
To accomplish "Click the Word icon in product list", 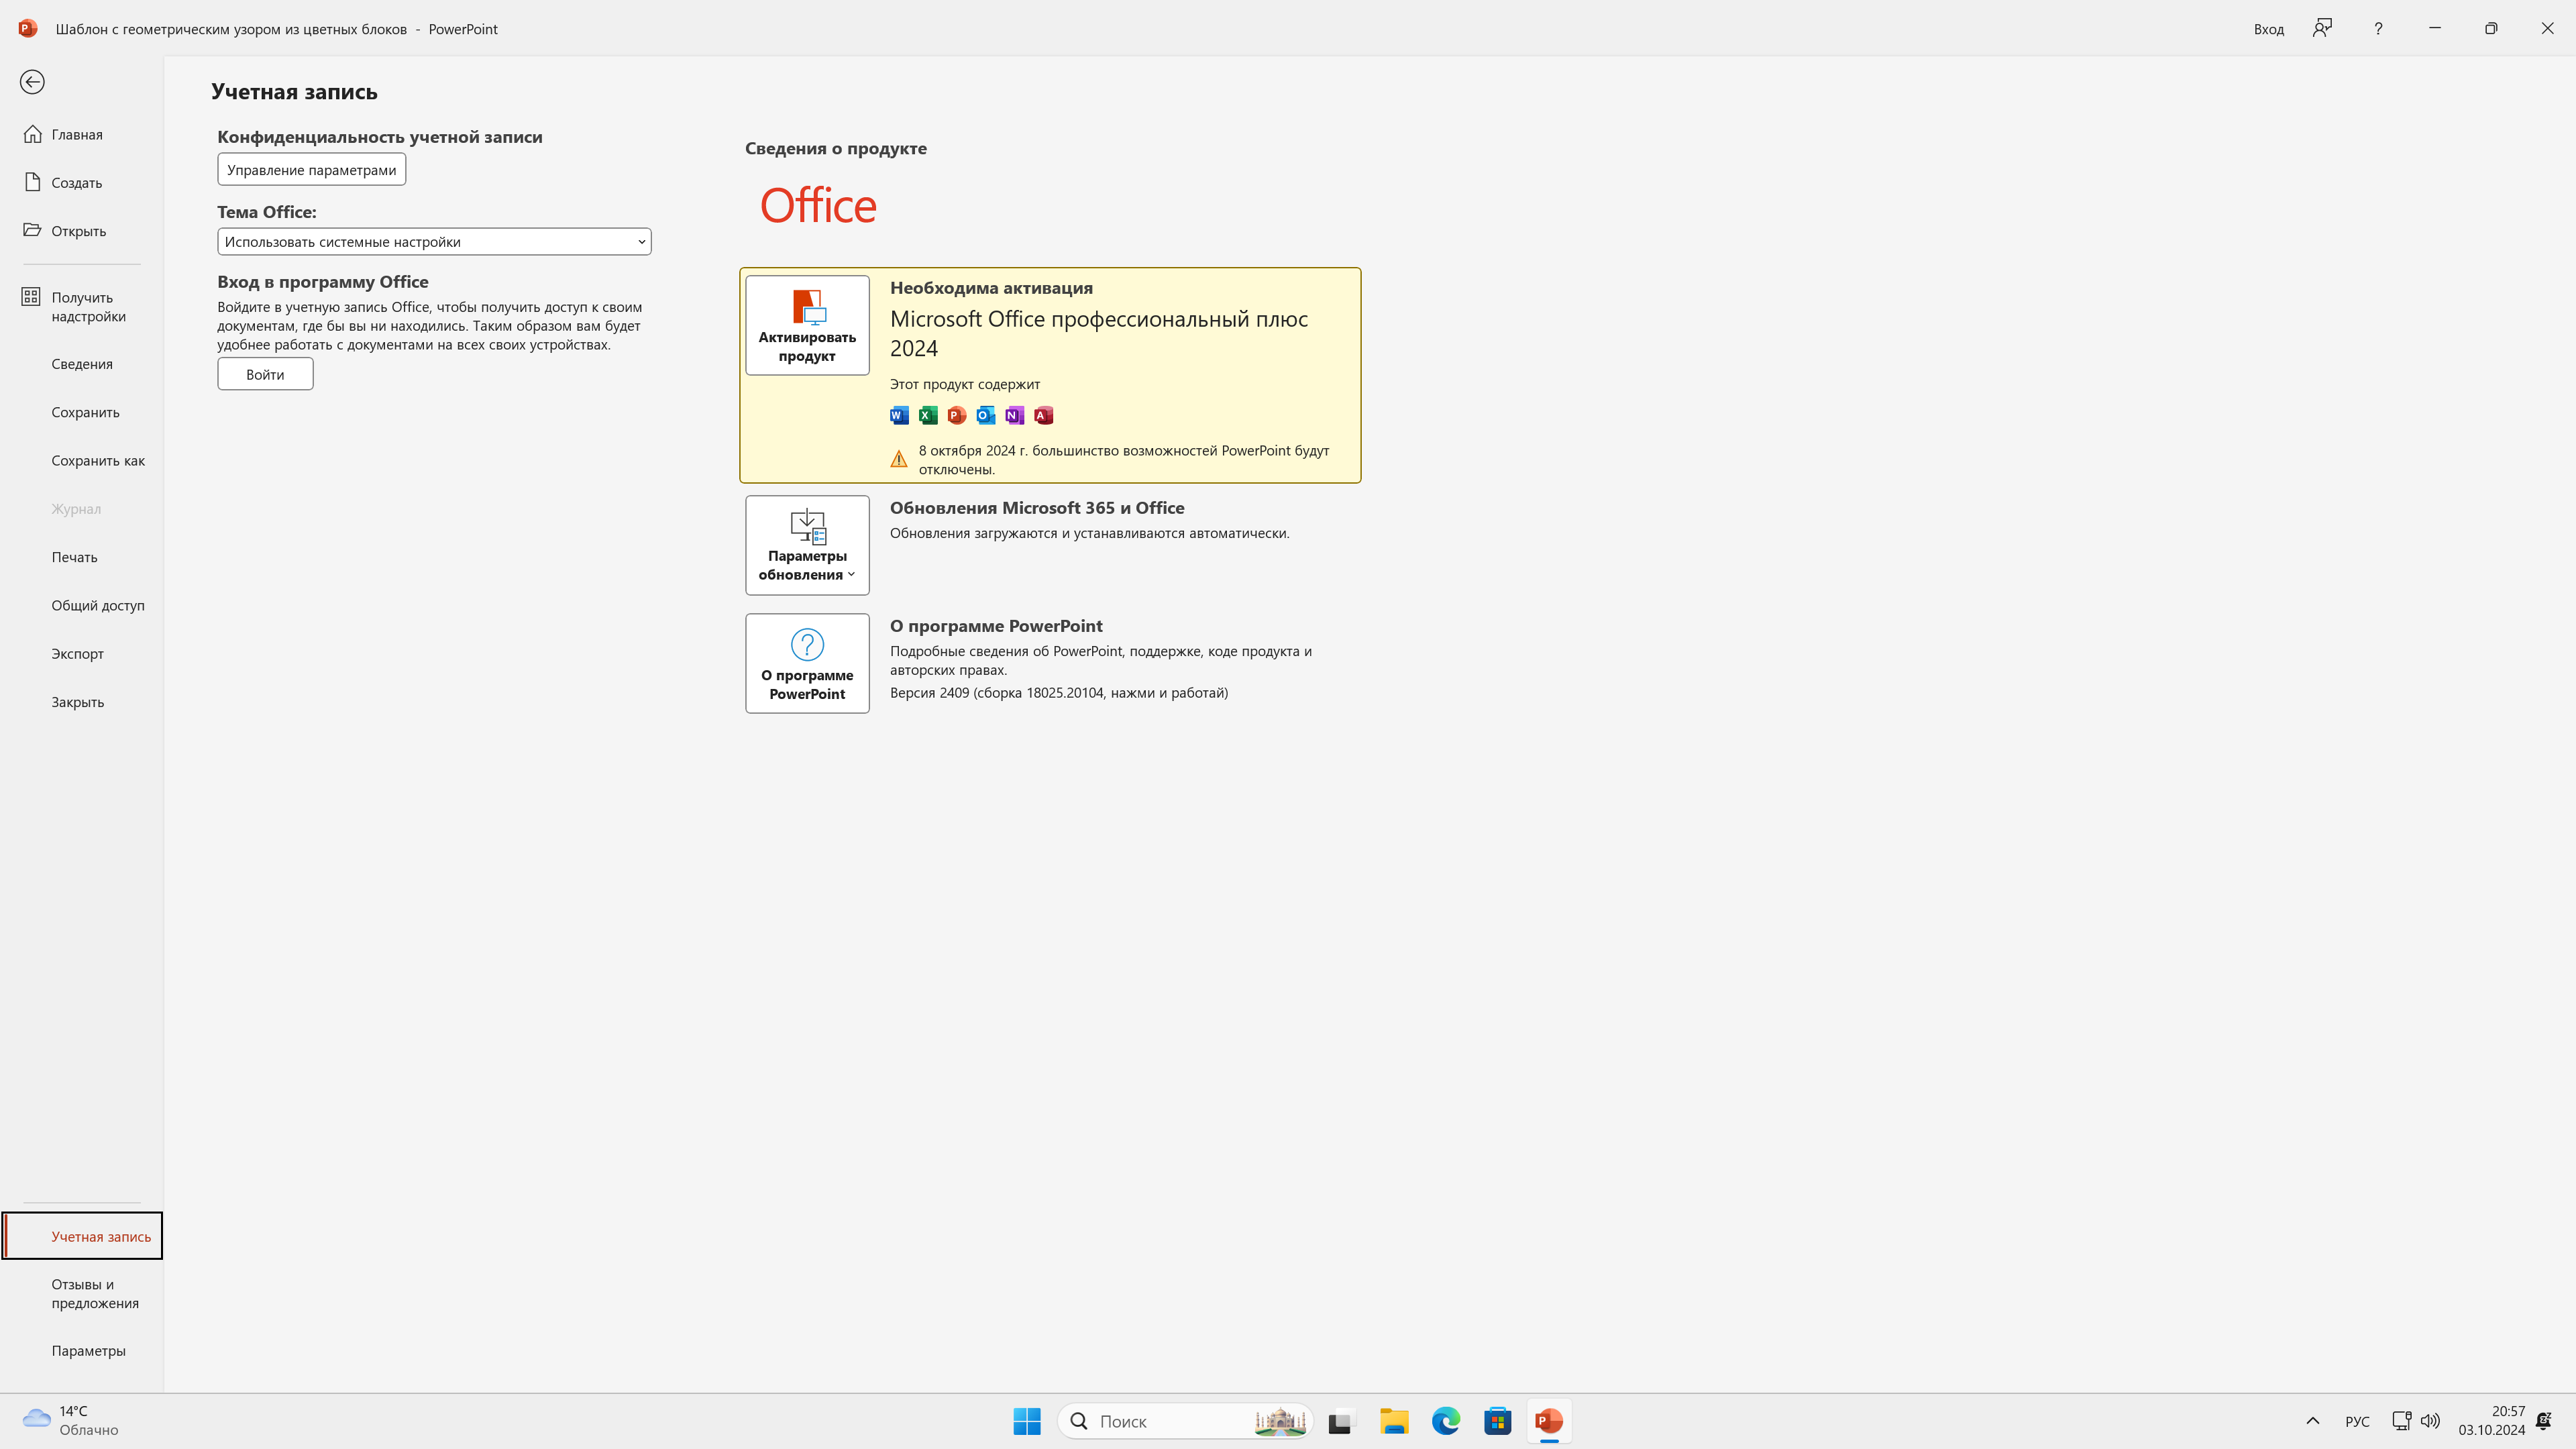I will [899, 415].
